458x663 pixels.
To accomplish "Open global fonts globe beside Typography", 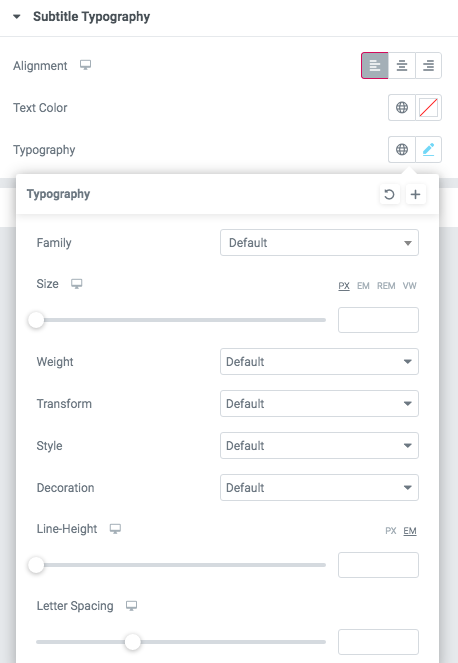I will tap(402, 149).
